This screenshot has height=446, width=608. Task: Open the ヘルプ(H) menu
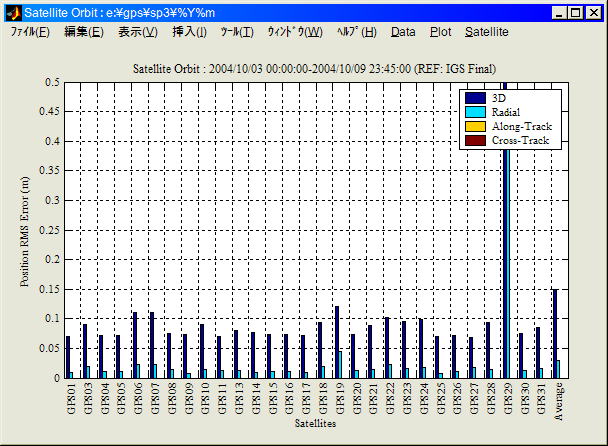(x=357, y=32)
